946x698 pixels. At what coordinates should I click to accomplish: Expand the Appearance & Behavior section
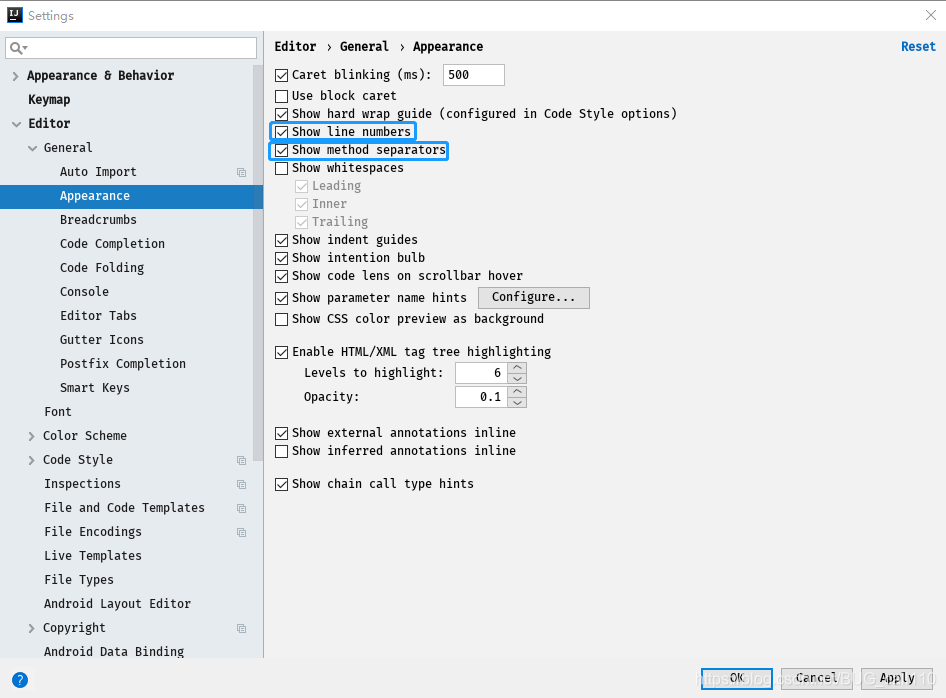coord(14,75)
